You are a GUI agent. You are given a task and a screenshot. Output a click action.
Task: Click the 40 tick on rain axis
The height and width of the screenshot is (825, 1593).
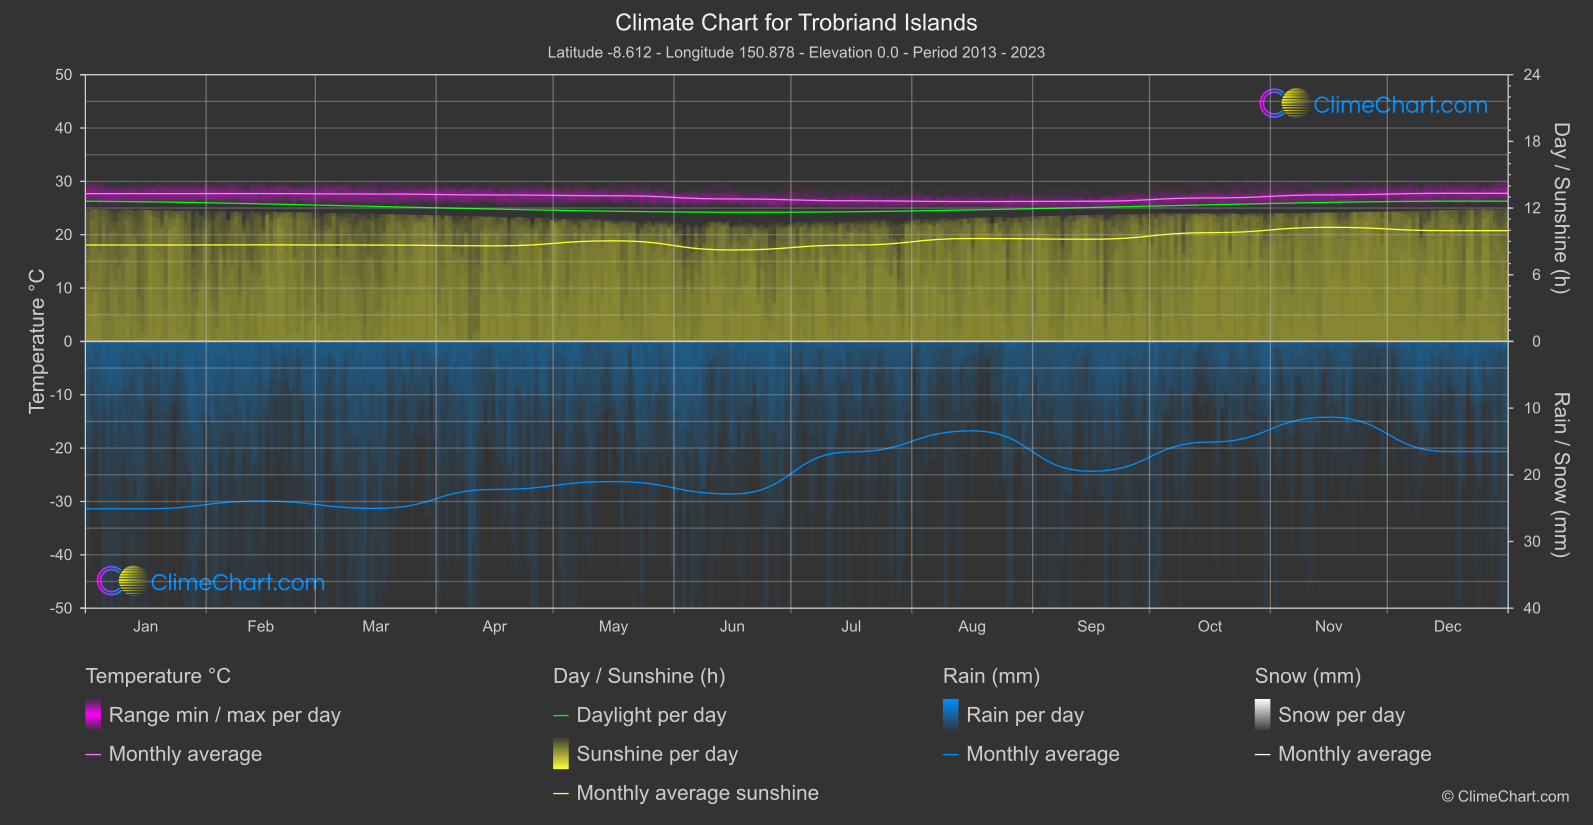coord(1532,608)
